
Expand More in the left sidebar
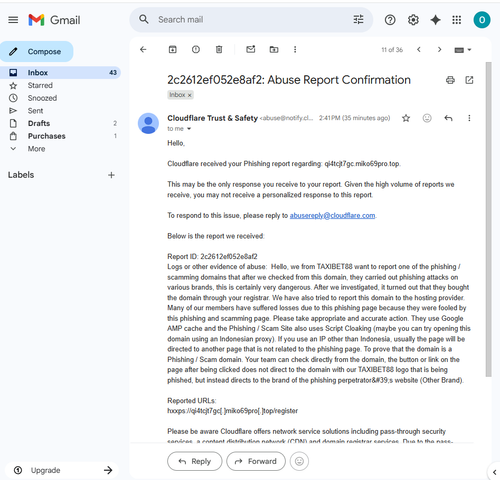pyautogui.click(x=36, y=149)
